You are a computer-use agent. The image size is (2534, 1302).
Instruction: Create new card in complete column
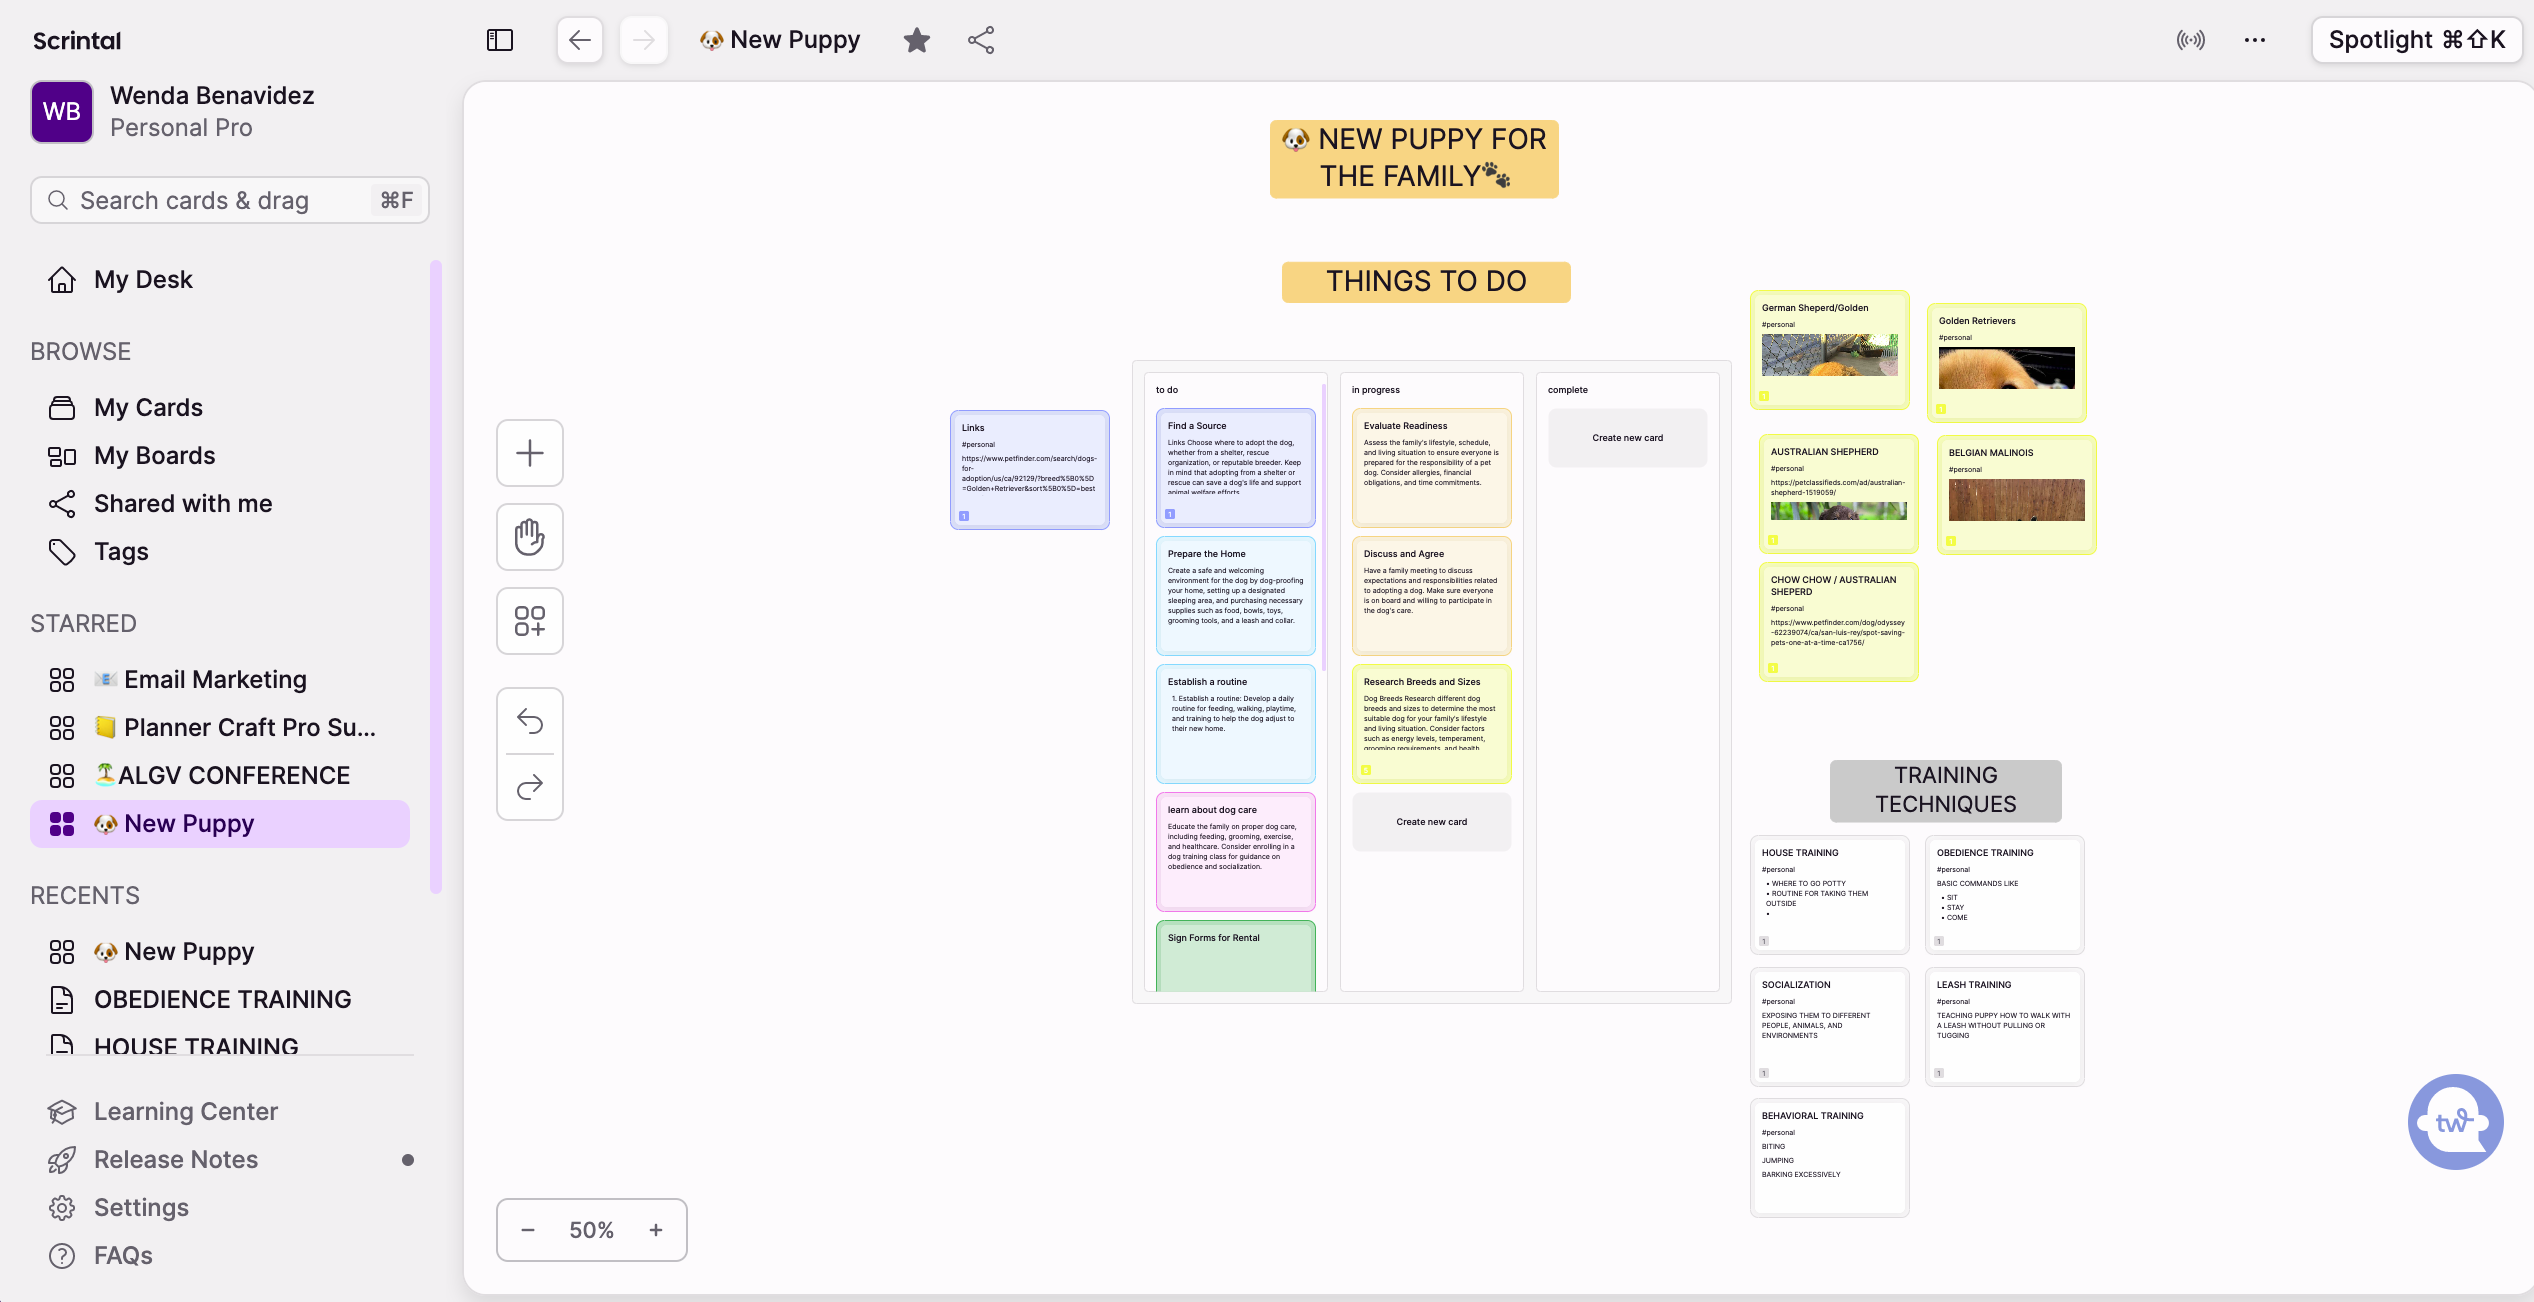[1627, 438]
